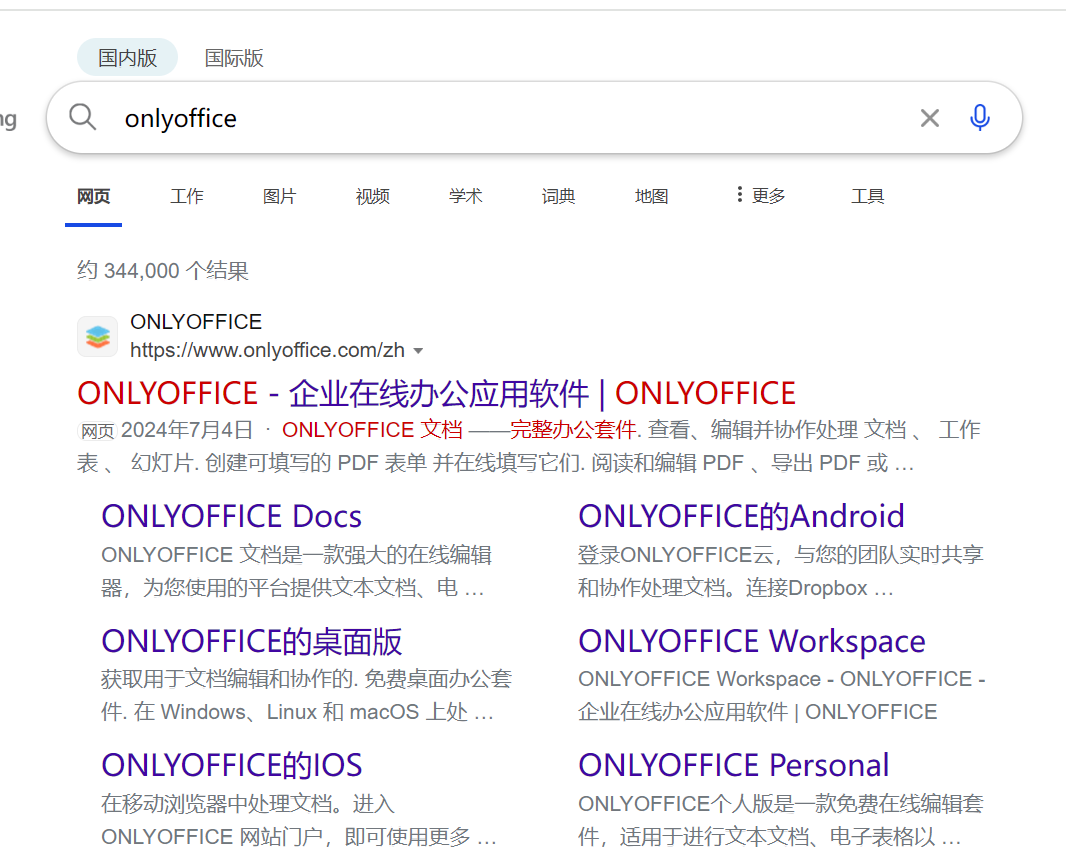Open the 更多 menu
The height and width of the screenshot is (866, 1066).
760,196
